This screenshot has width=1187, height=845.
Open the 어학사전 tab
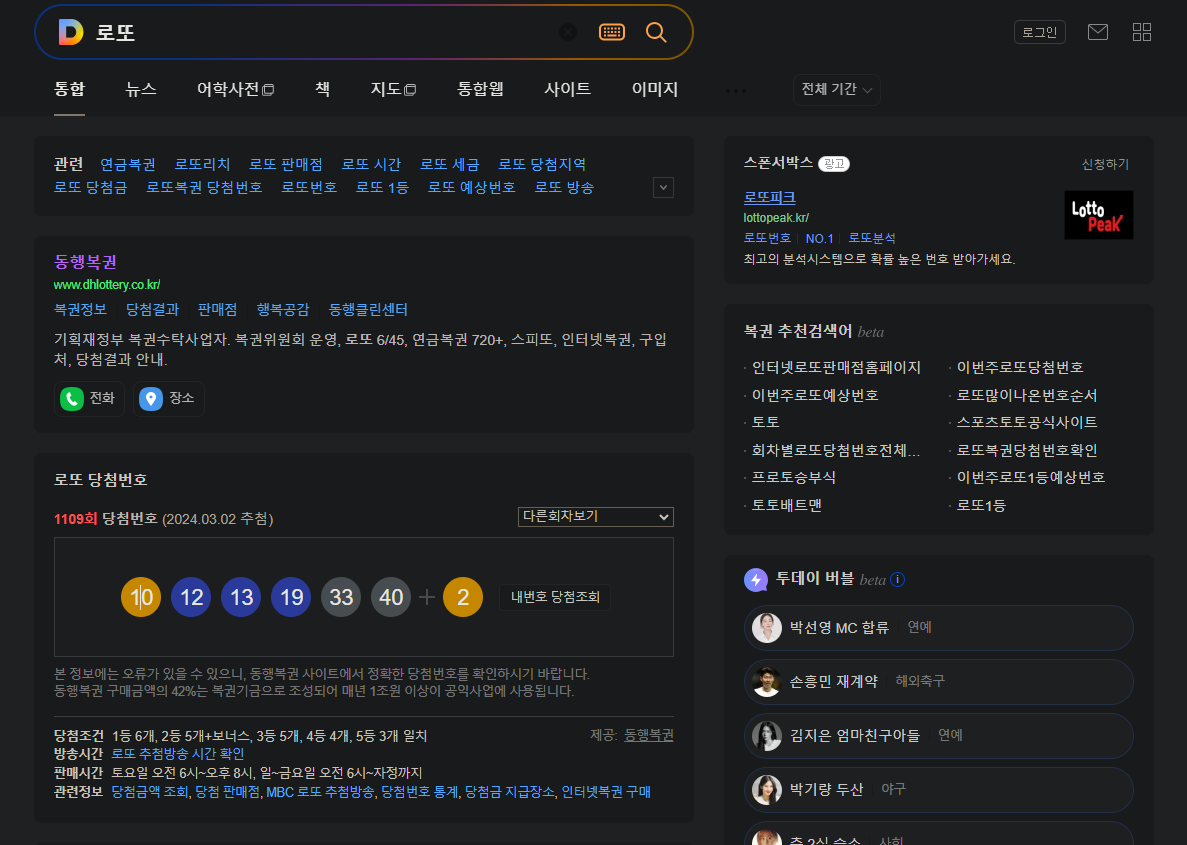tap(235, 89)
